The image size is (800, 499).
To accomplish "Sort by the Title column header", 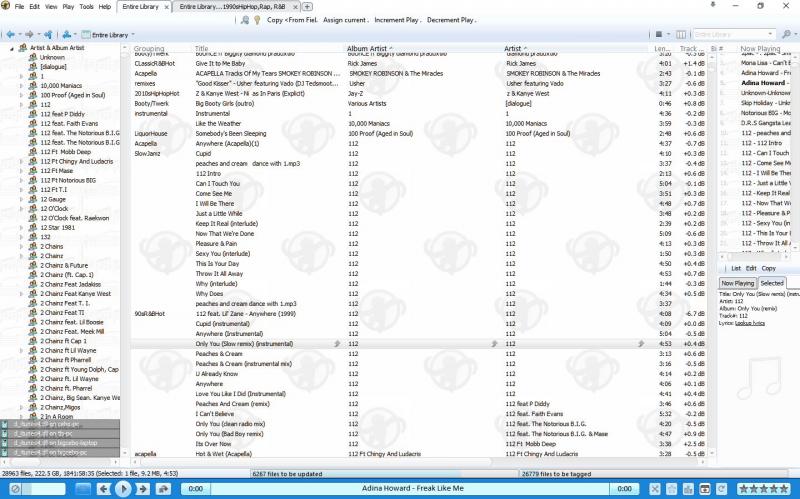I will [202, 48].
